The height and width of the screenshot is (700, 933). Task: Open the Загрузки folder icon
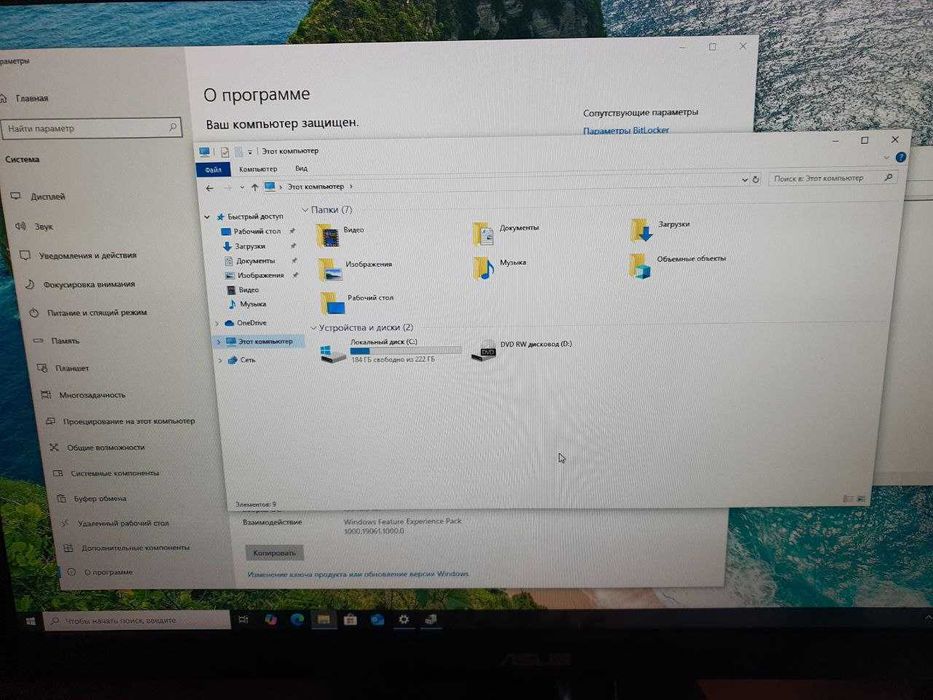pyautogui.click(x=641, y=230)
